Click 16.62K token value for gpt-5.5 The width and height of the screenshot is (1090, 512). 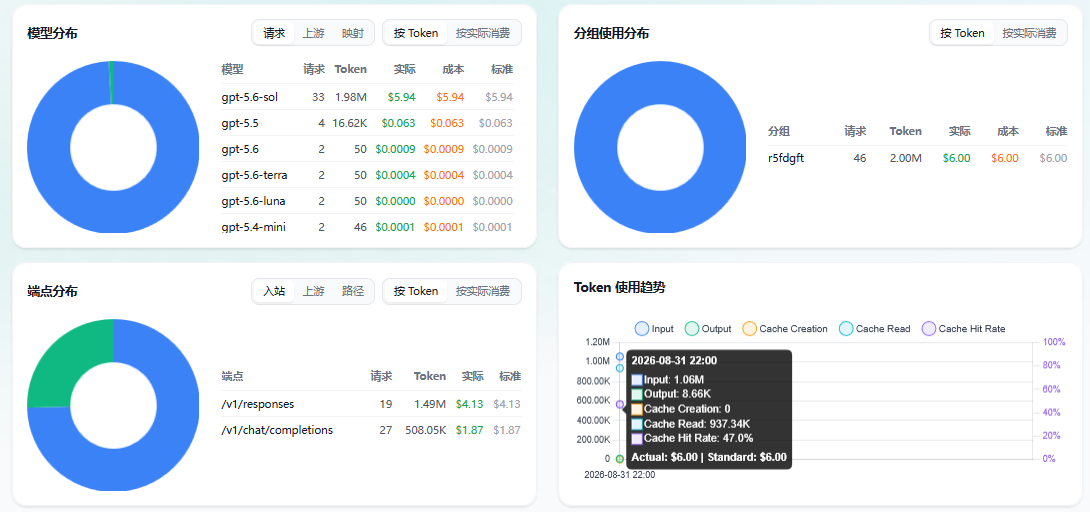(x=350, y=123)
